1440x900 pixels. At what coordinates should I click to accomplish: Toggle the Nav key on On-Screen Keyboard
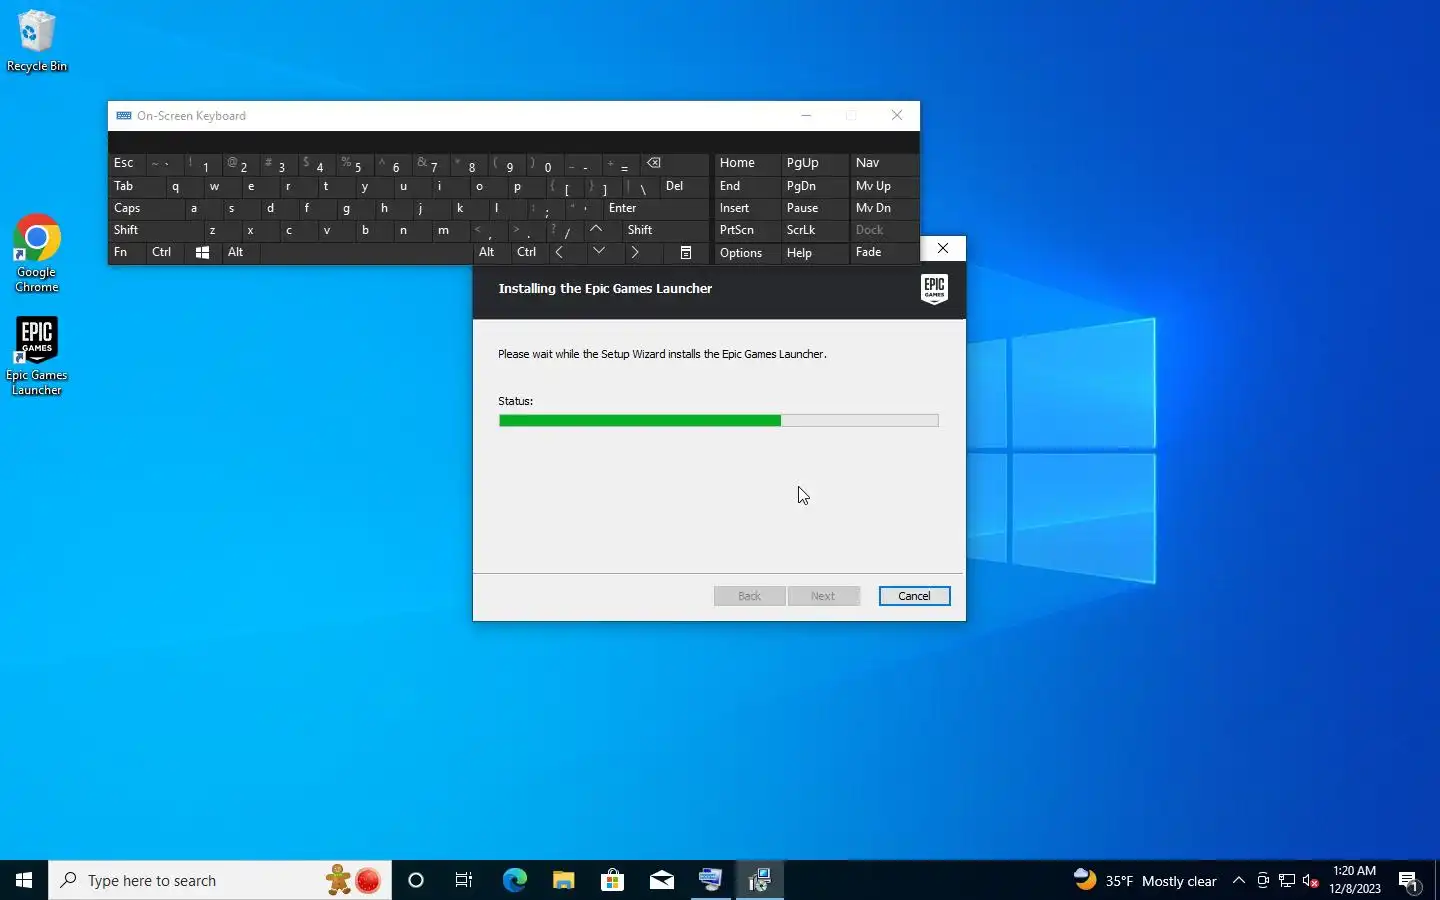pos(883,163)
